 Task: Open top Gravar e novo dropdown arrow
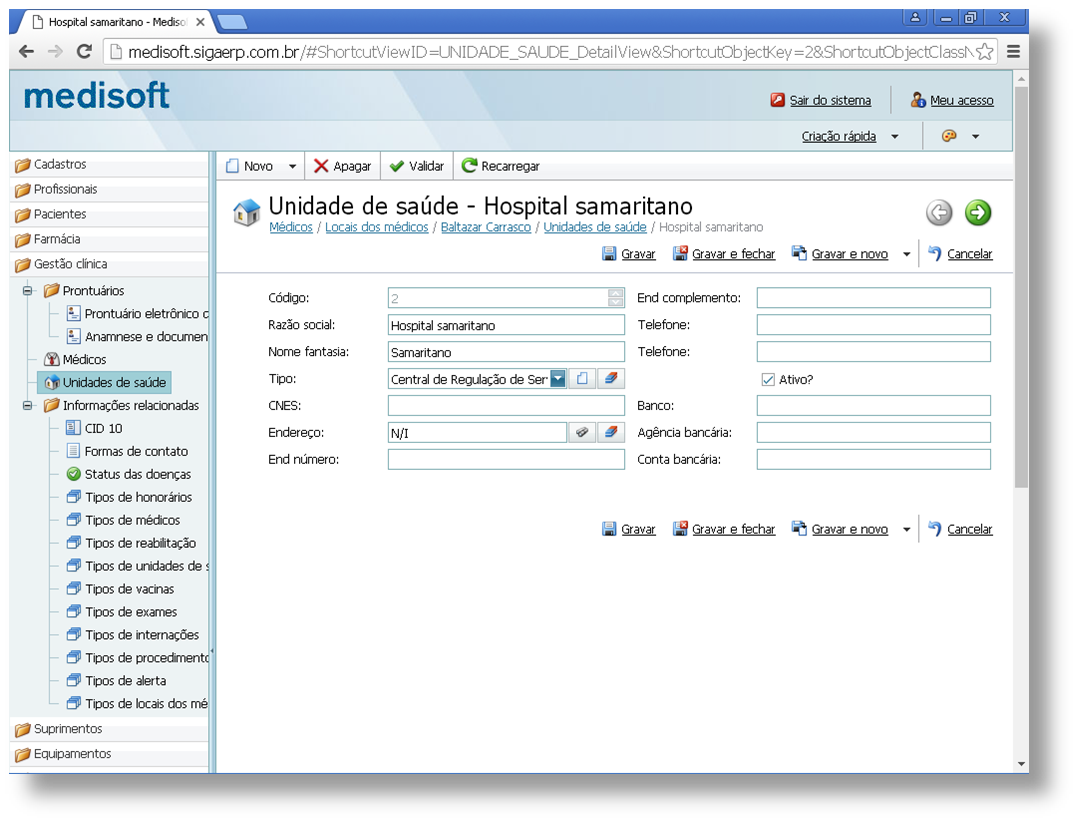[906, 254]
